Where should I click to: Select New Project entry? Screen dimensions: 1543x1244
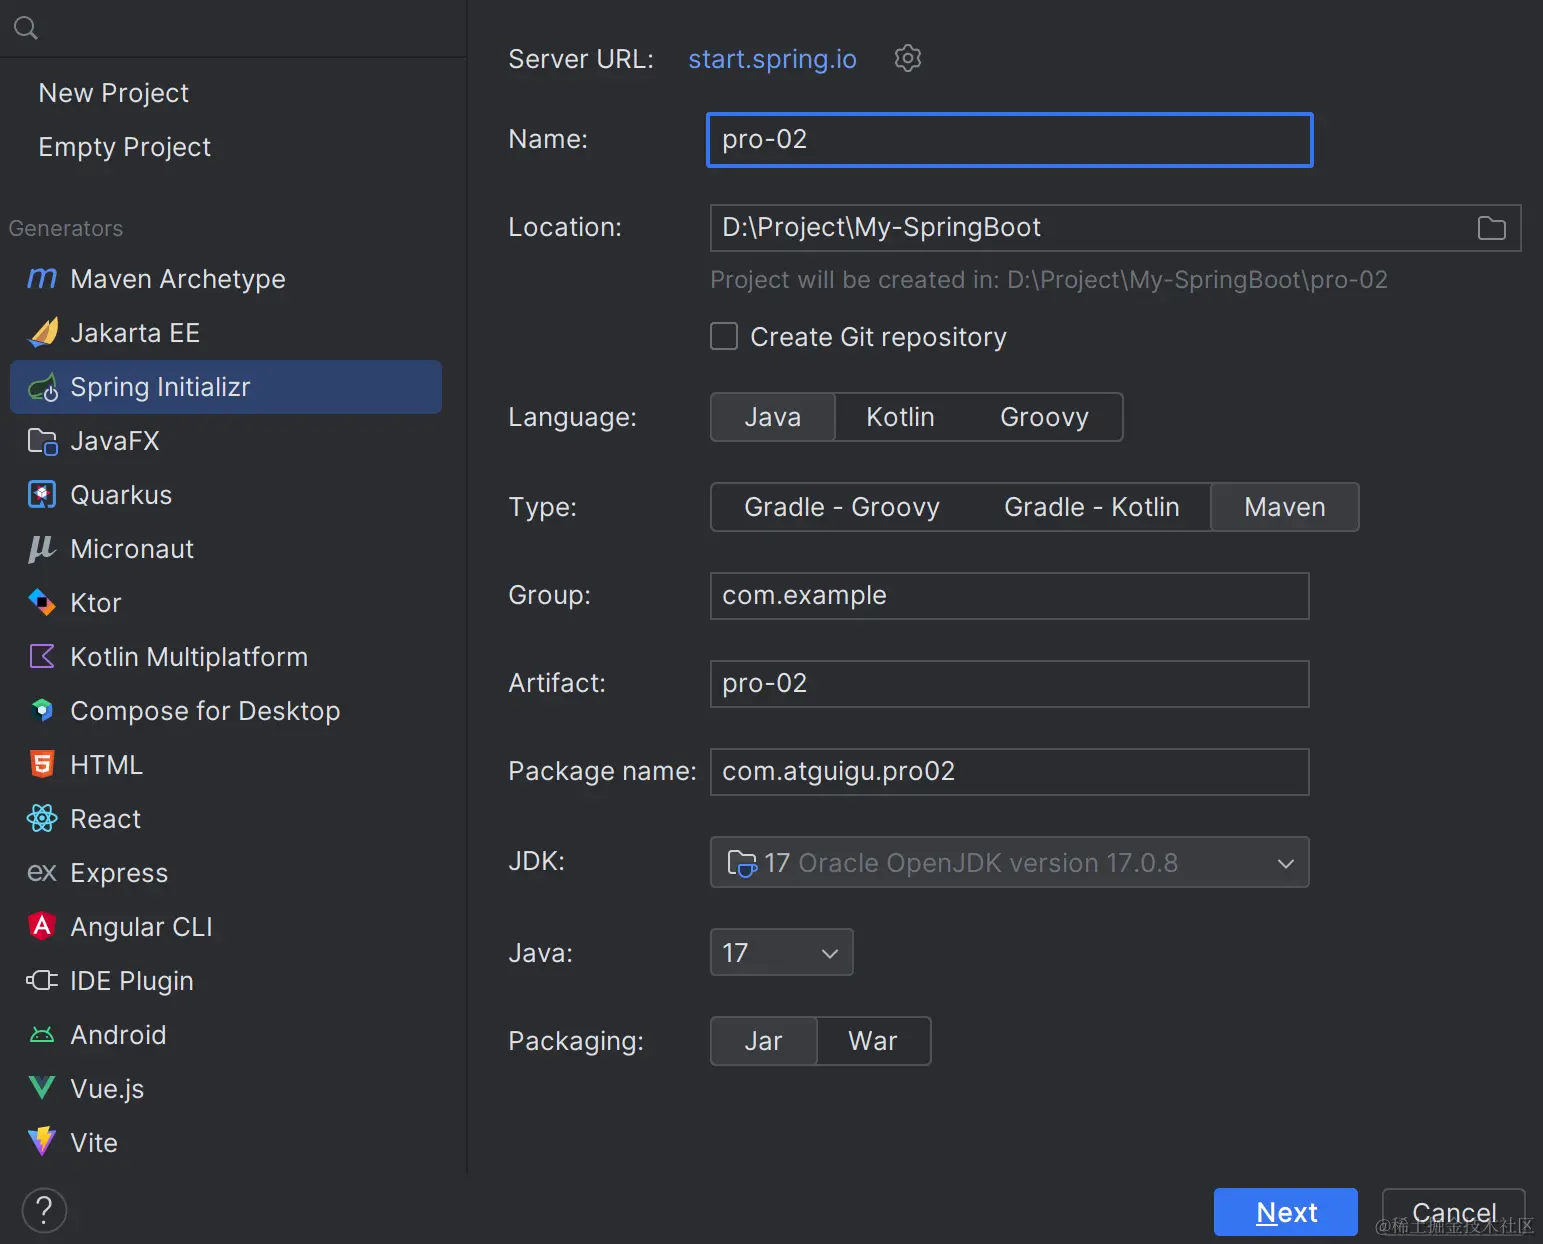click(x=114, y=93)
